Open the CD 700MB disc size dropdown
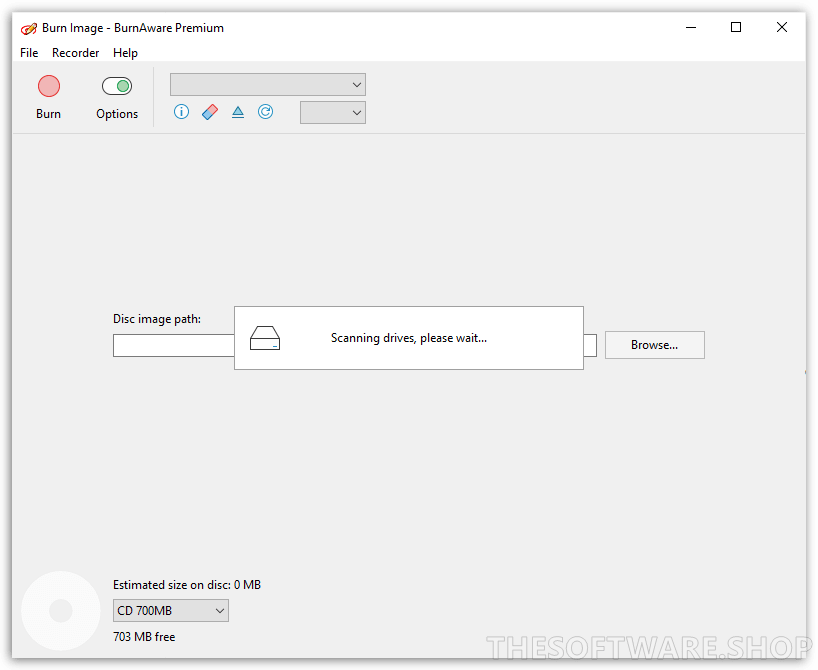Image resolution: width=818 pixels, height=670 pixels. [x=171, y=610]
